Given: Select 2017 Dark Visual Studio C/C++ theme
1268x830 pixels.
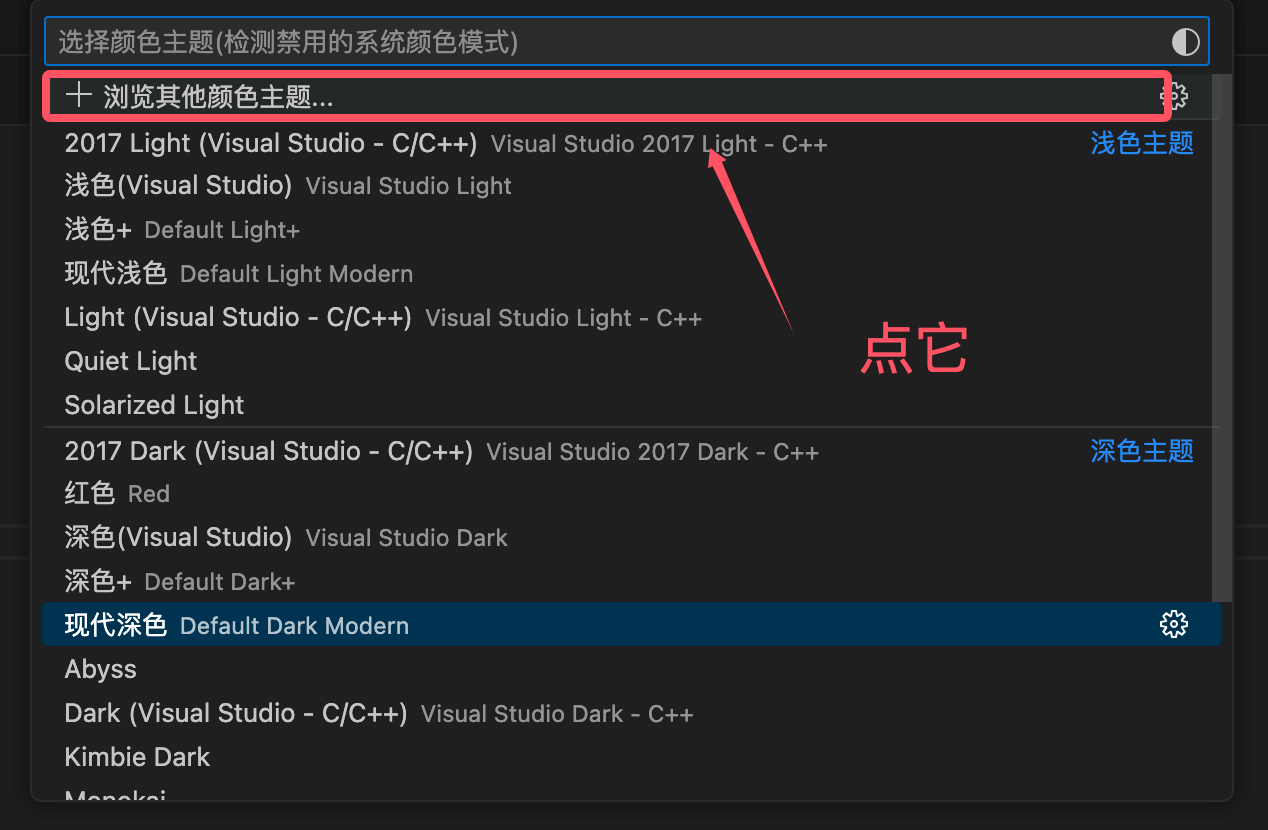Looking at the screenshot, I should [268, 452].
